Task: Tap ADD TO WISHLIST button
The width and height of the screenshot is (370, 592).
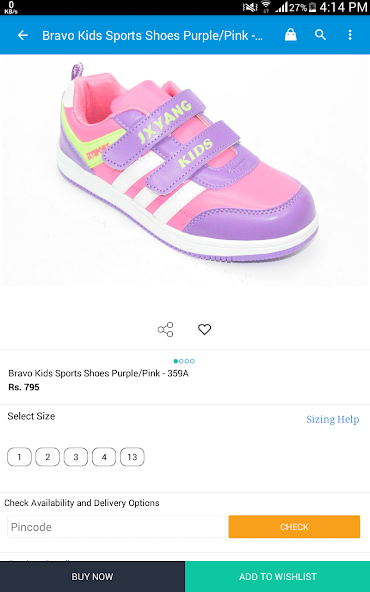Action: (278, 577)
